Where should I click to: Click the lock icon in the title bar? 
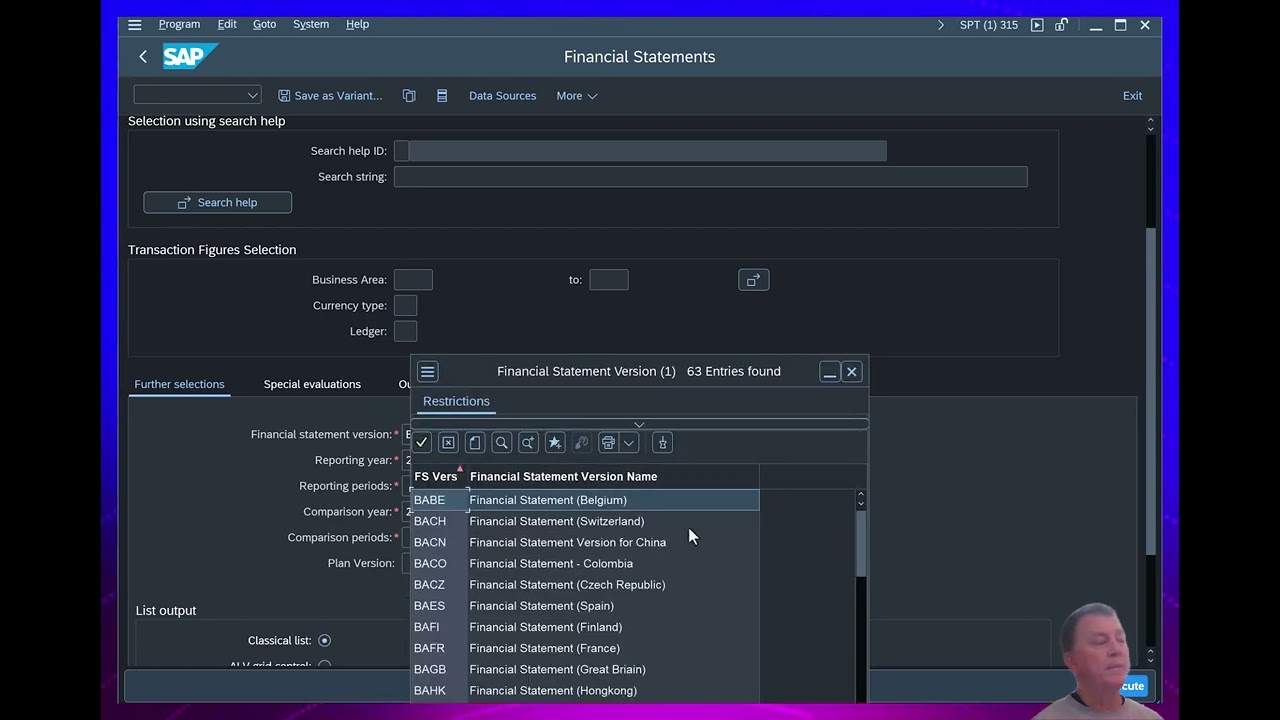pyautogui.click(x=1061, y=25)
